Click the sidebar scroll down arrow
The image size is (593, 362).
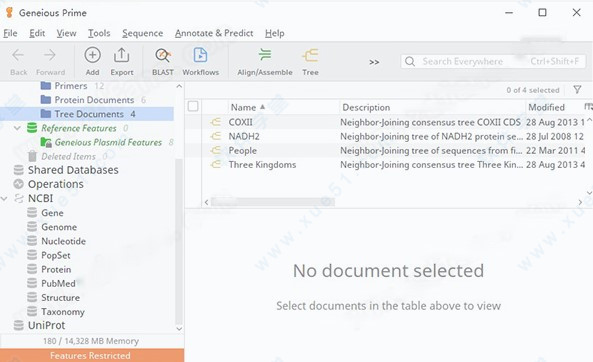(x=179, y=329)
